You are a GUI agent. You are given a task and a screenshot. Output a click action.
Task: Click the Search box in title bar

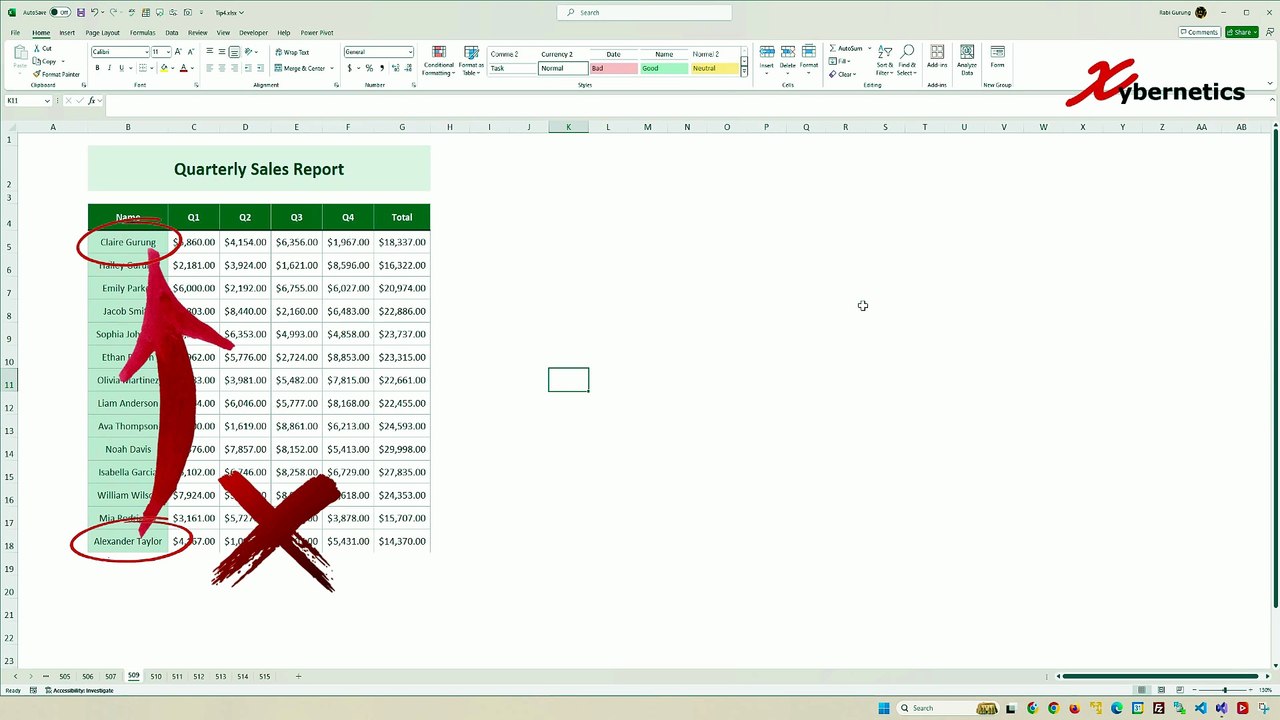644,12
